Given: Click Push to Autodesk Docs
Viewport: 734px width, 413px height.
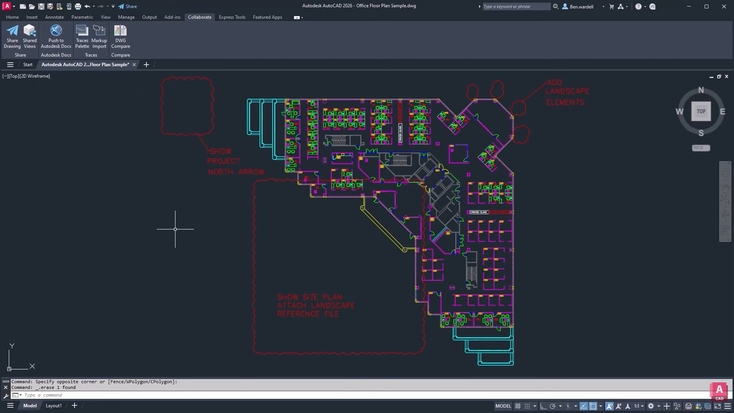Looking at the screenshot, I should pyautogui.click(x=56, y=32).
